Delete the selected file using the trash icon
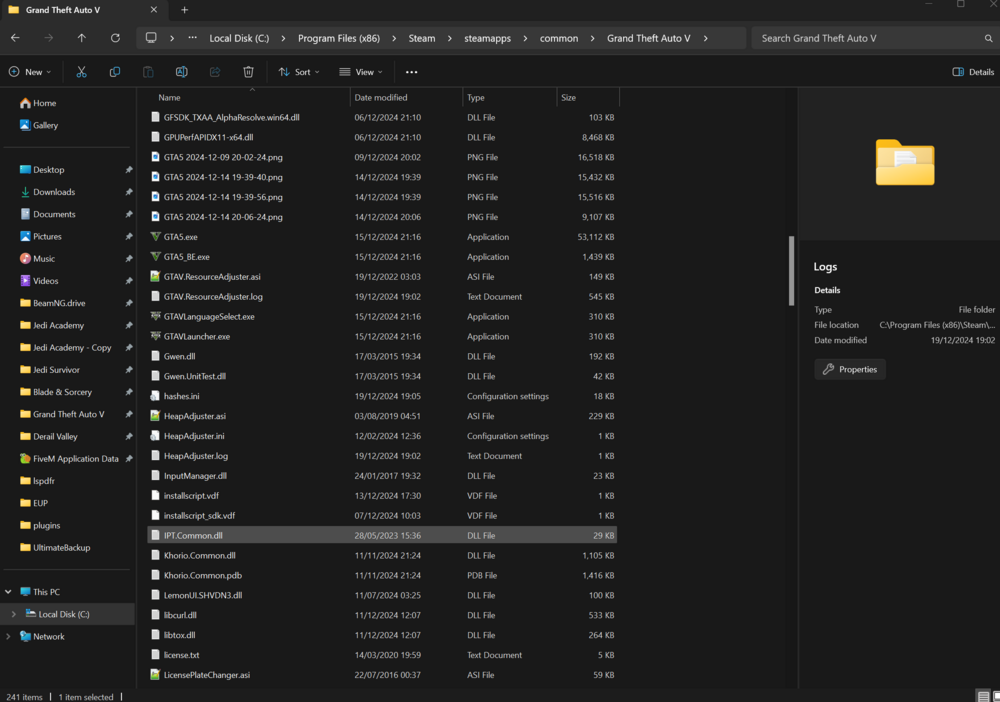 tap(247, 71)
